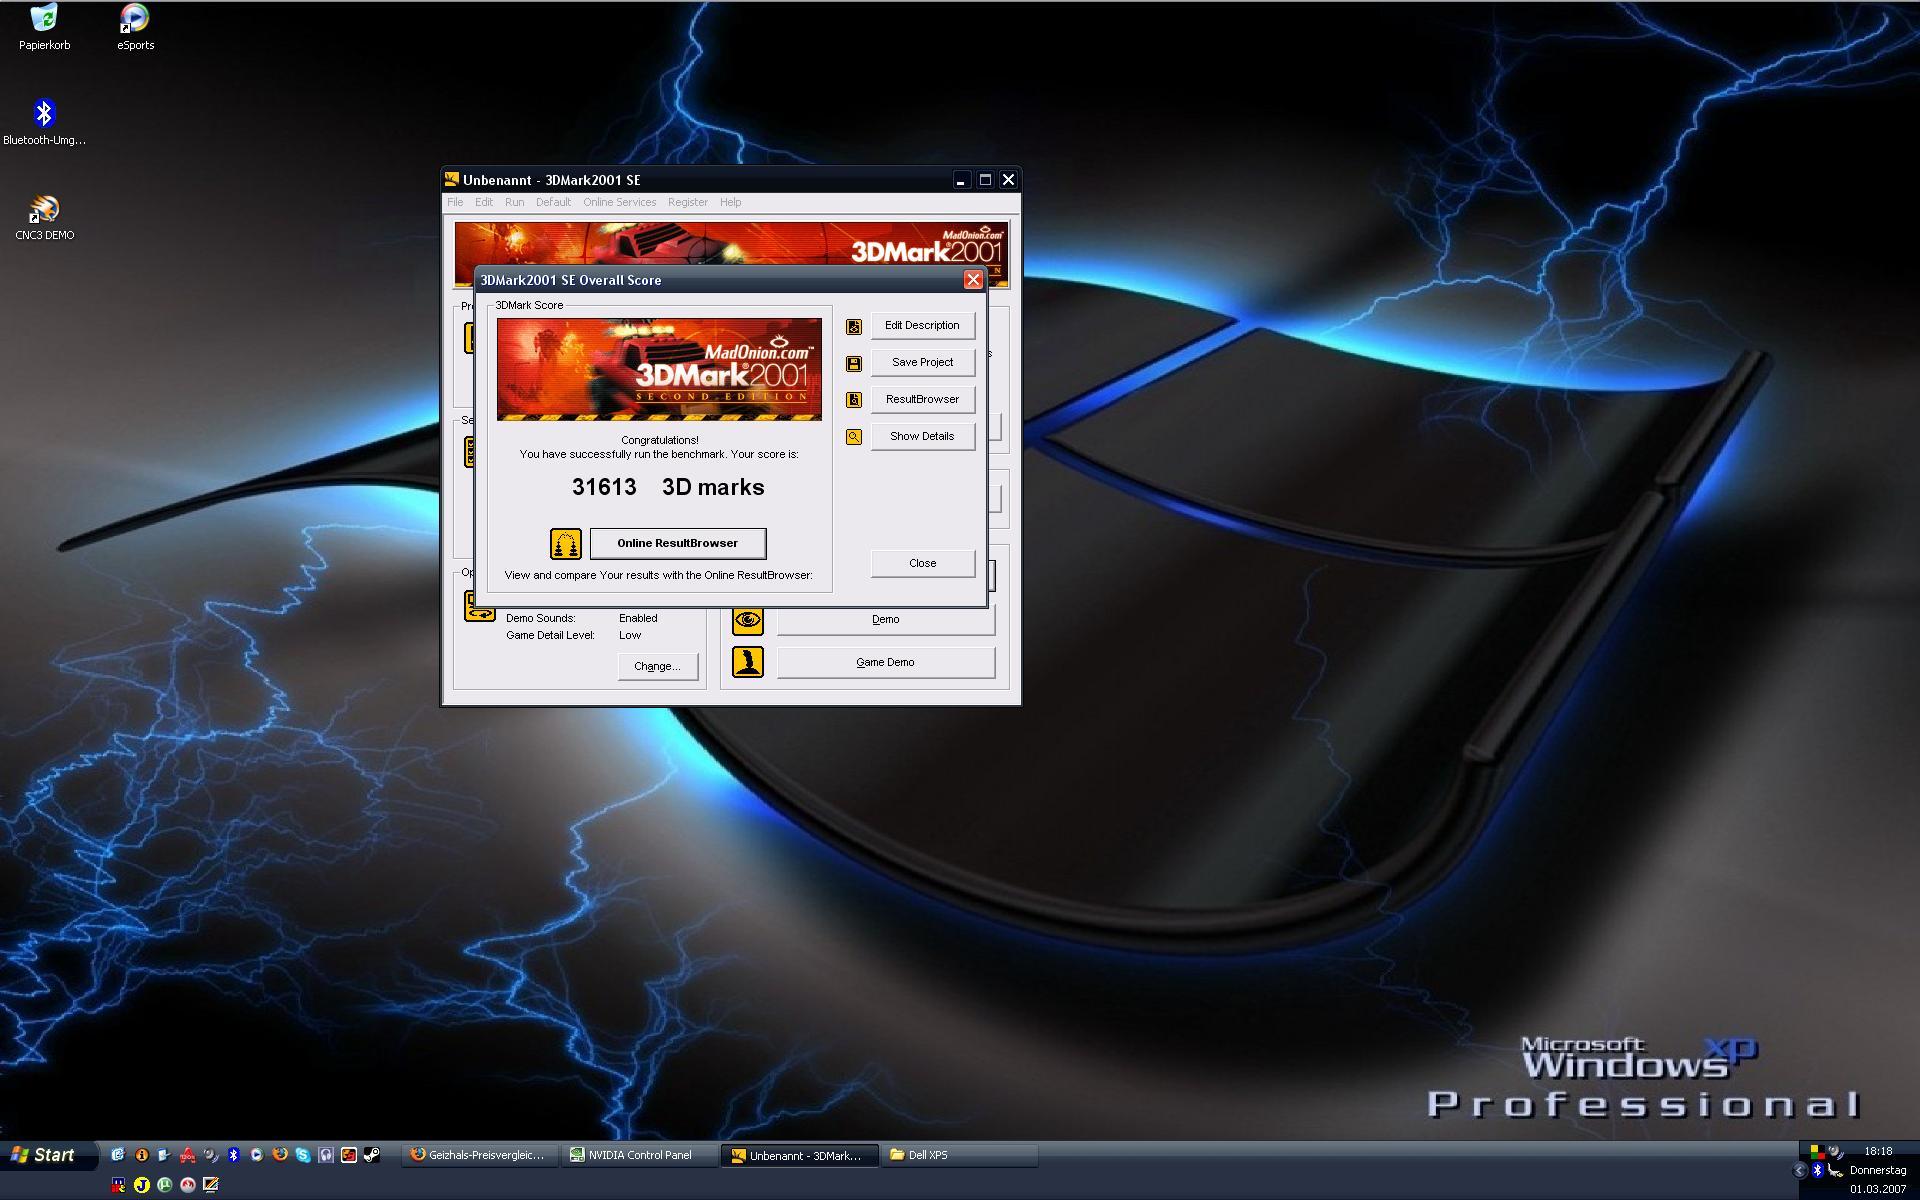
Task: Click the Unbenannt - 3DMark taskbar button
Action: (x=800, y=1155)
